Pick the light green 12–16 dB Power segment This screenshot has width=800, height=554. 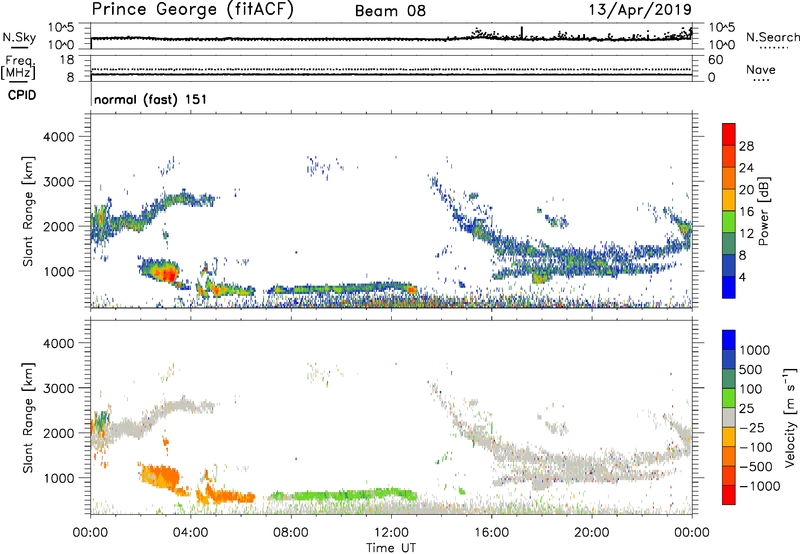[729, 222]
